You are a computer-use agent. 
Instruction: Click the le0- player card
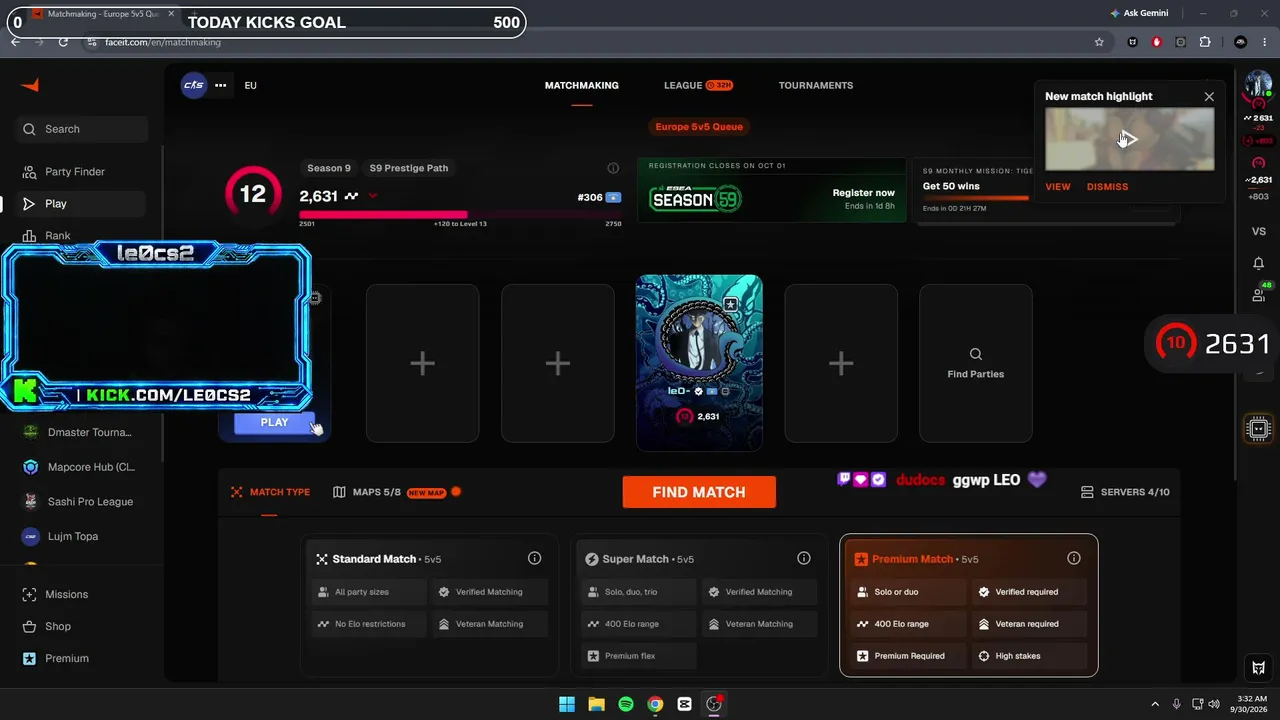click(x=699, y=363)
